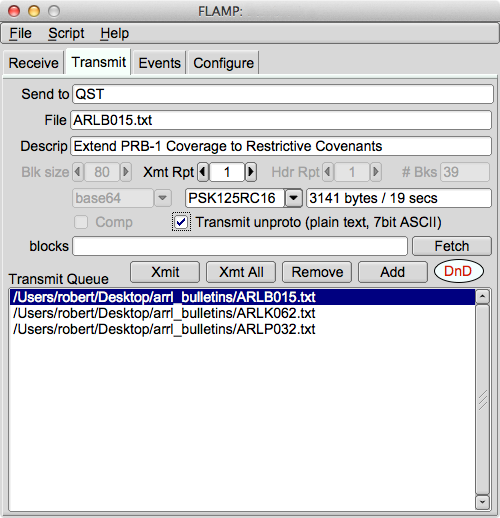Image resolution: width=500 pixels, height=518 pixels.
Task: Toggle the Comp checkbox
Action: (x=81, y=222)
